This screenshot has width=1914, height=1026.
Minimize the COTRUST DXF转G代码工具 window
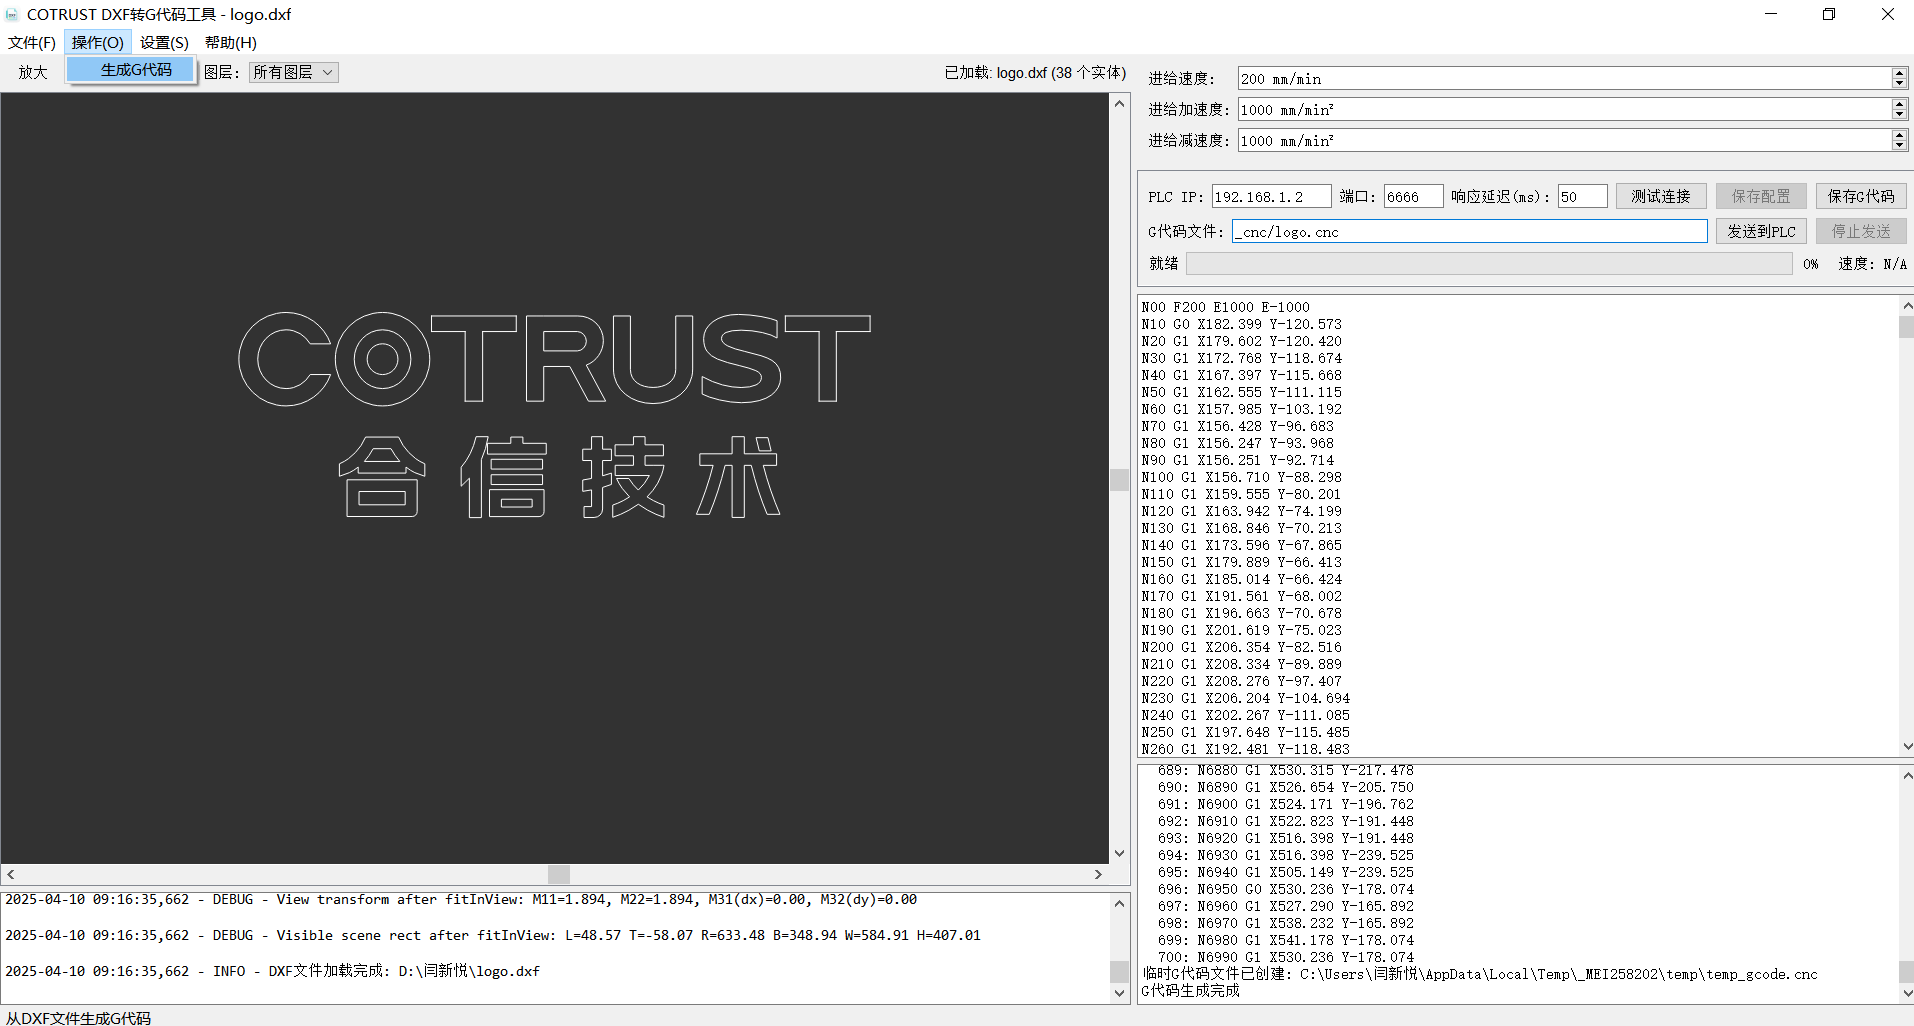[x=1771, y=14]
